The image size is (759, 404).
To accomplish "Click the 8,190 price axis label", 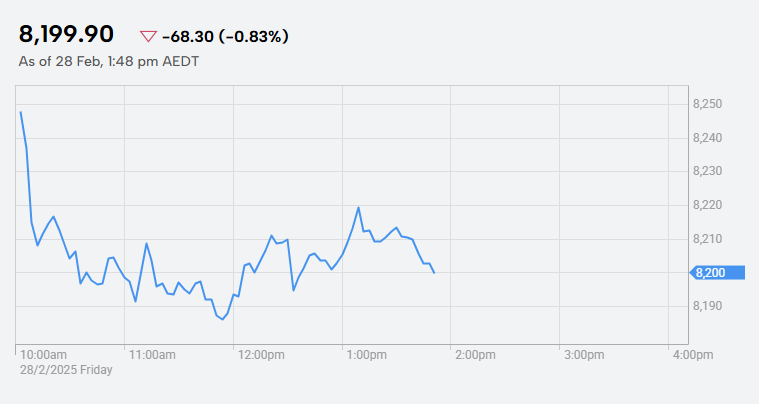I will [x=707, y=306].
